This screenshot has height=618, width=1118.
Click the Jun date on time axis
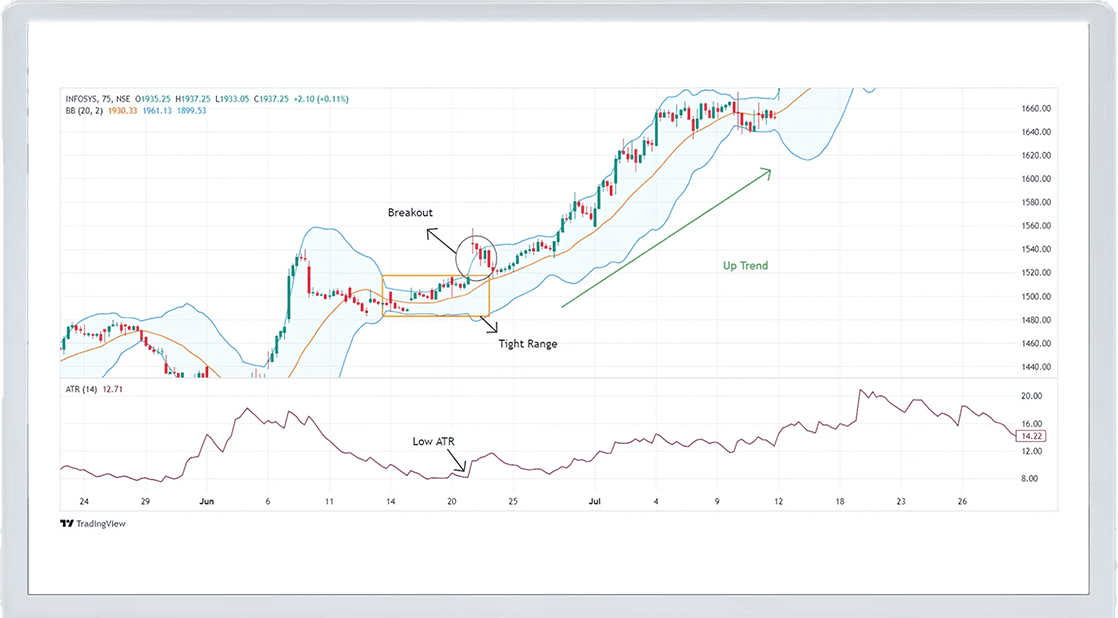point(206,501)
